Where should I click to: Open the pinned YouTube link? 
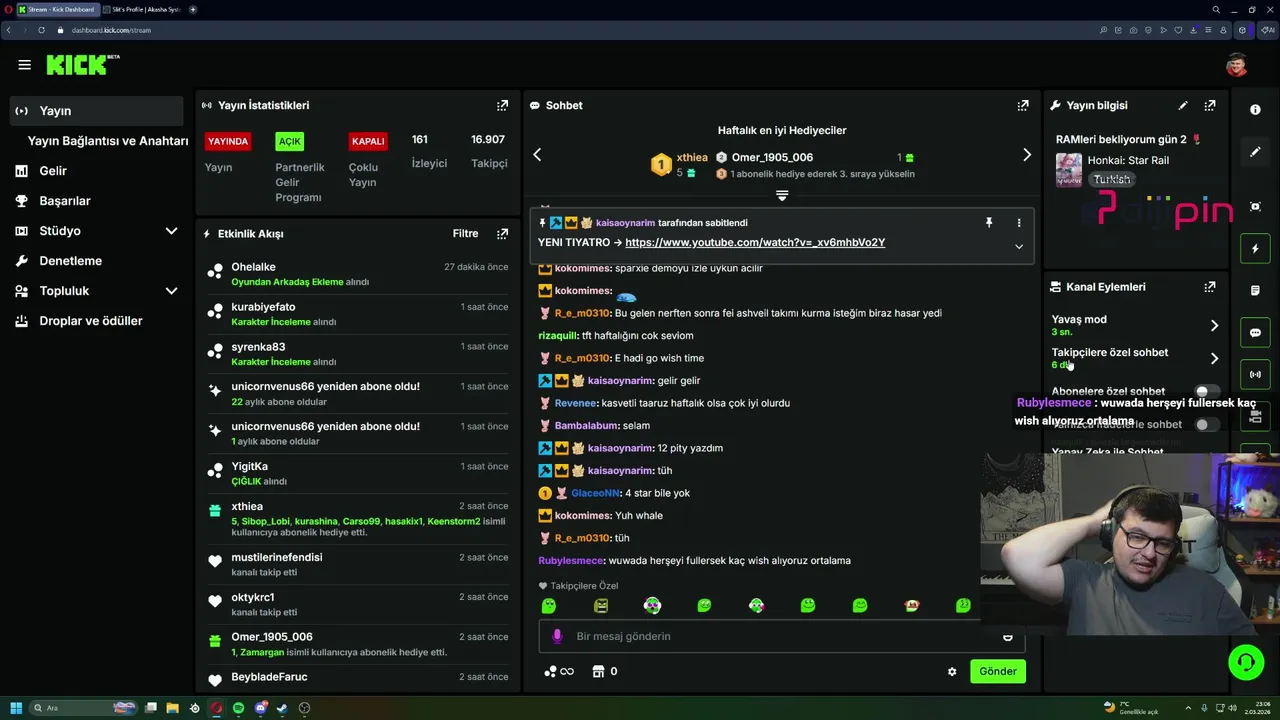click(x=755, y=243)
